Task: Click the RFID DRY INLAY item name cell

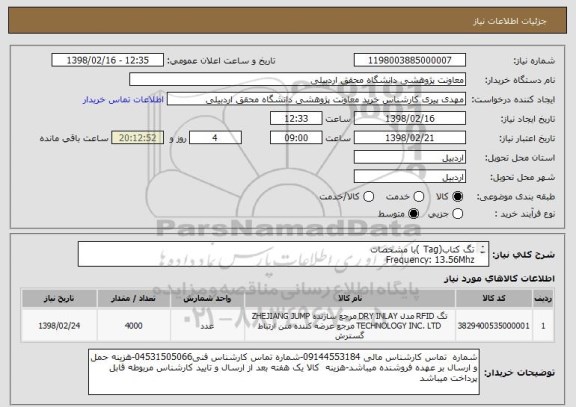Action: (350, 326)
